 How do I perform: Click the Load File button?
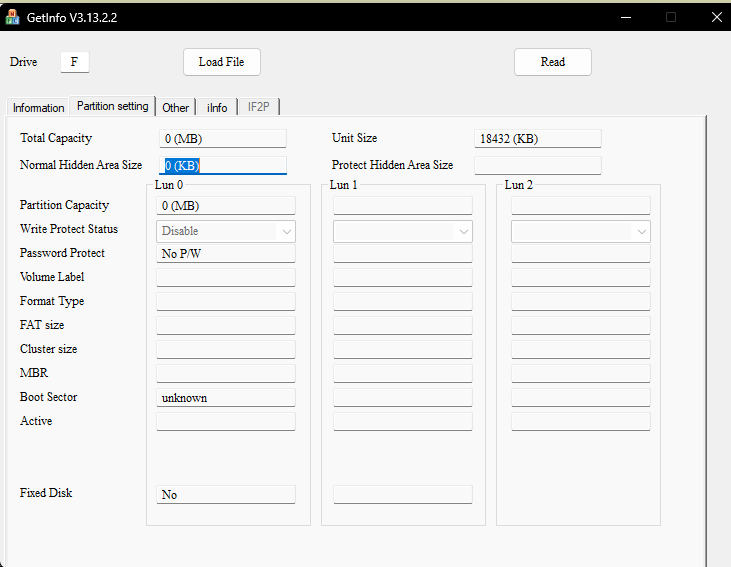[x=221, y=62]
